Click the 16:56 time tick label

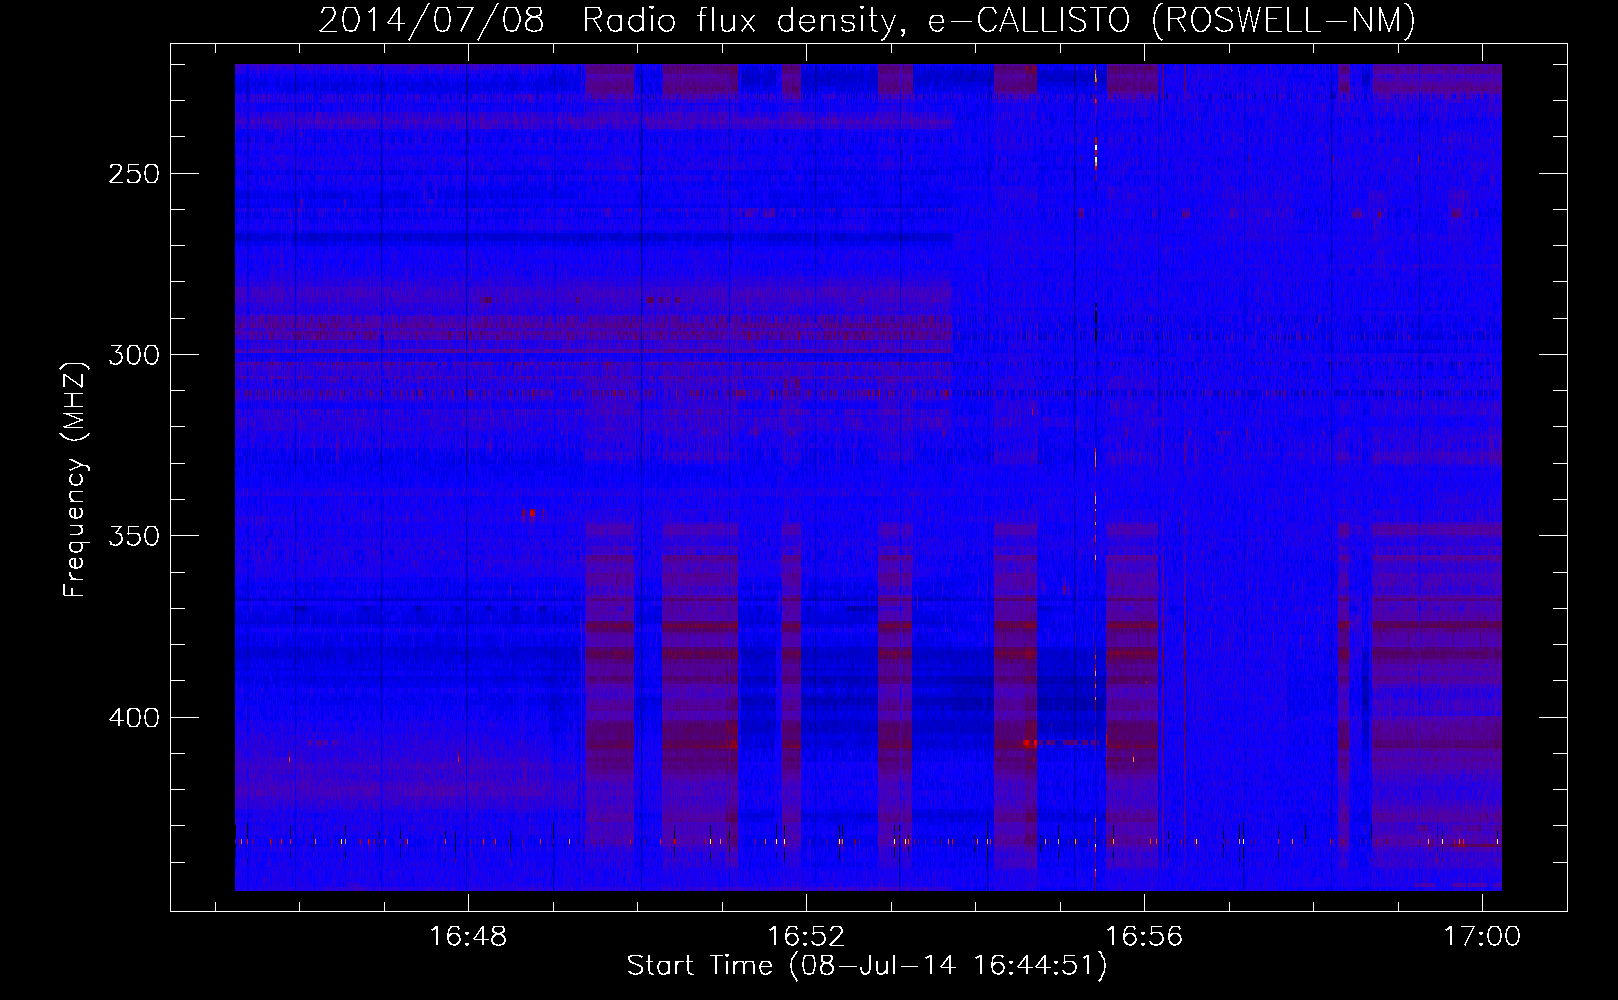pos(1143,936)
